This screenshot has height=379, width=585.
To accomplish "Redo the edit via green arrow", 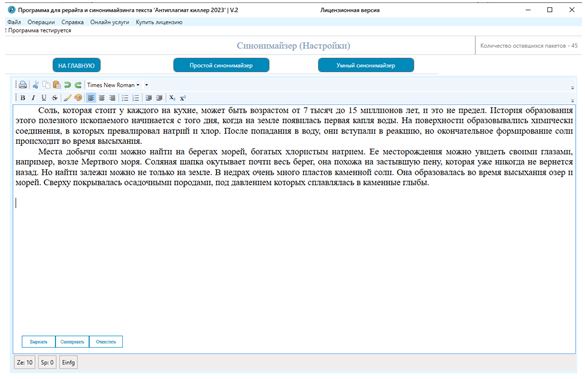I will [x=78, y=85].
